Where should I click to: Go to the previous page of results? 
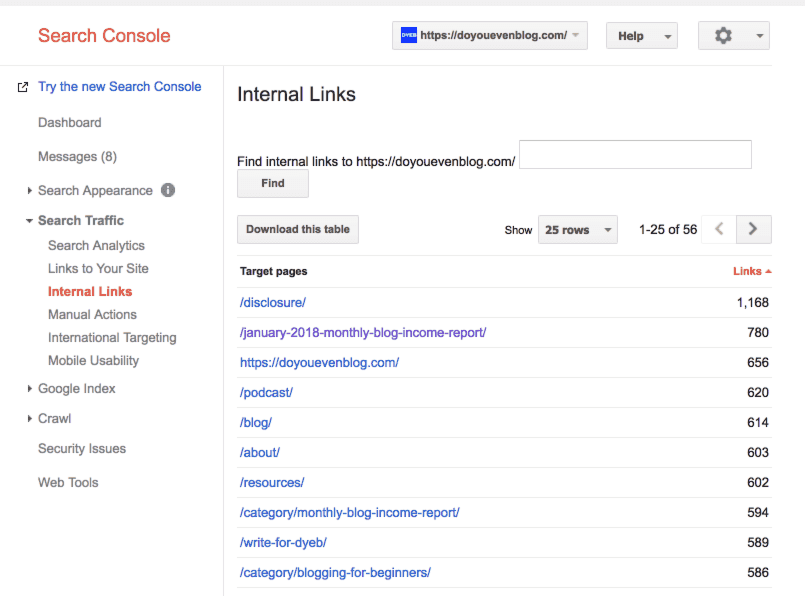click(x=719, y=229)
